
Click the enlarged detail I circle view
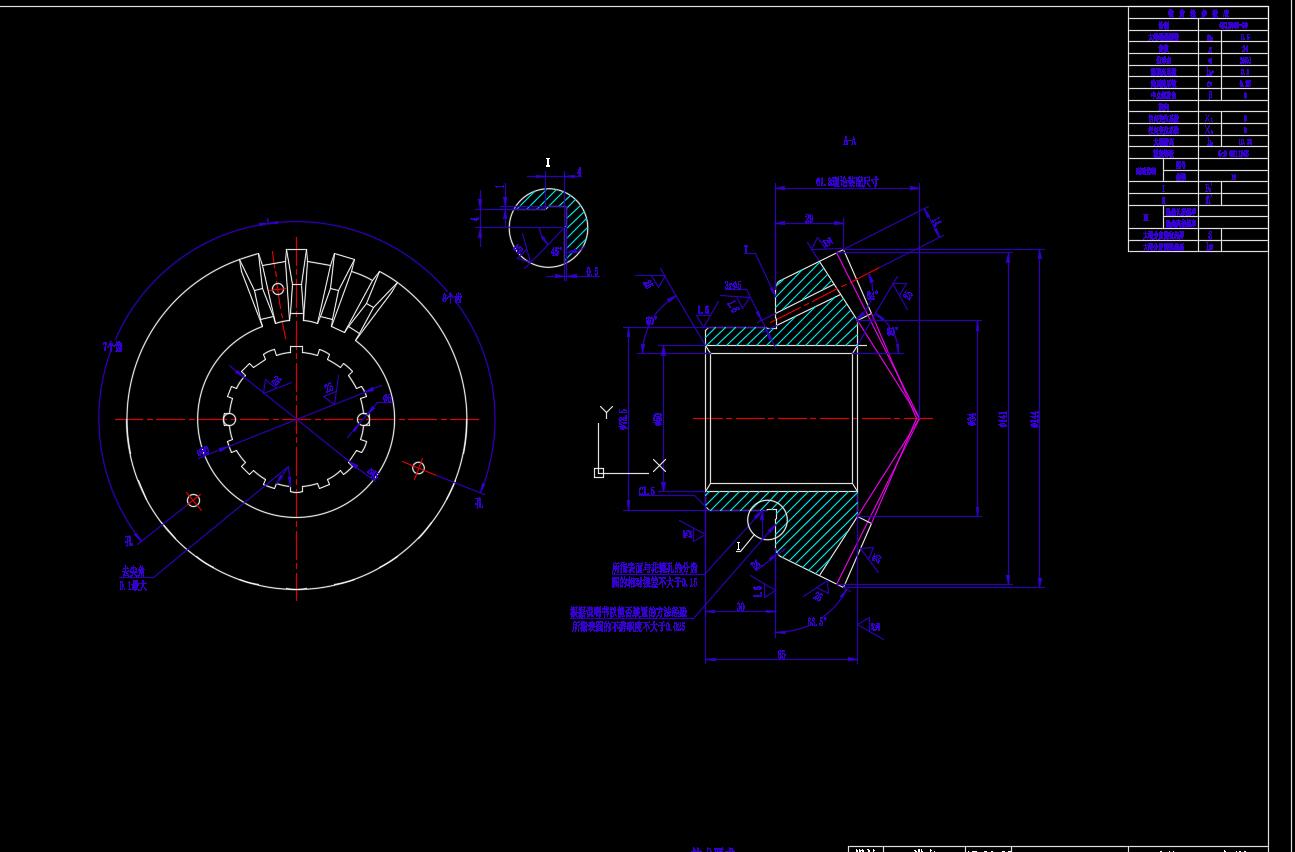coord(548,228)
